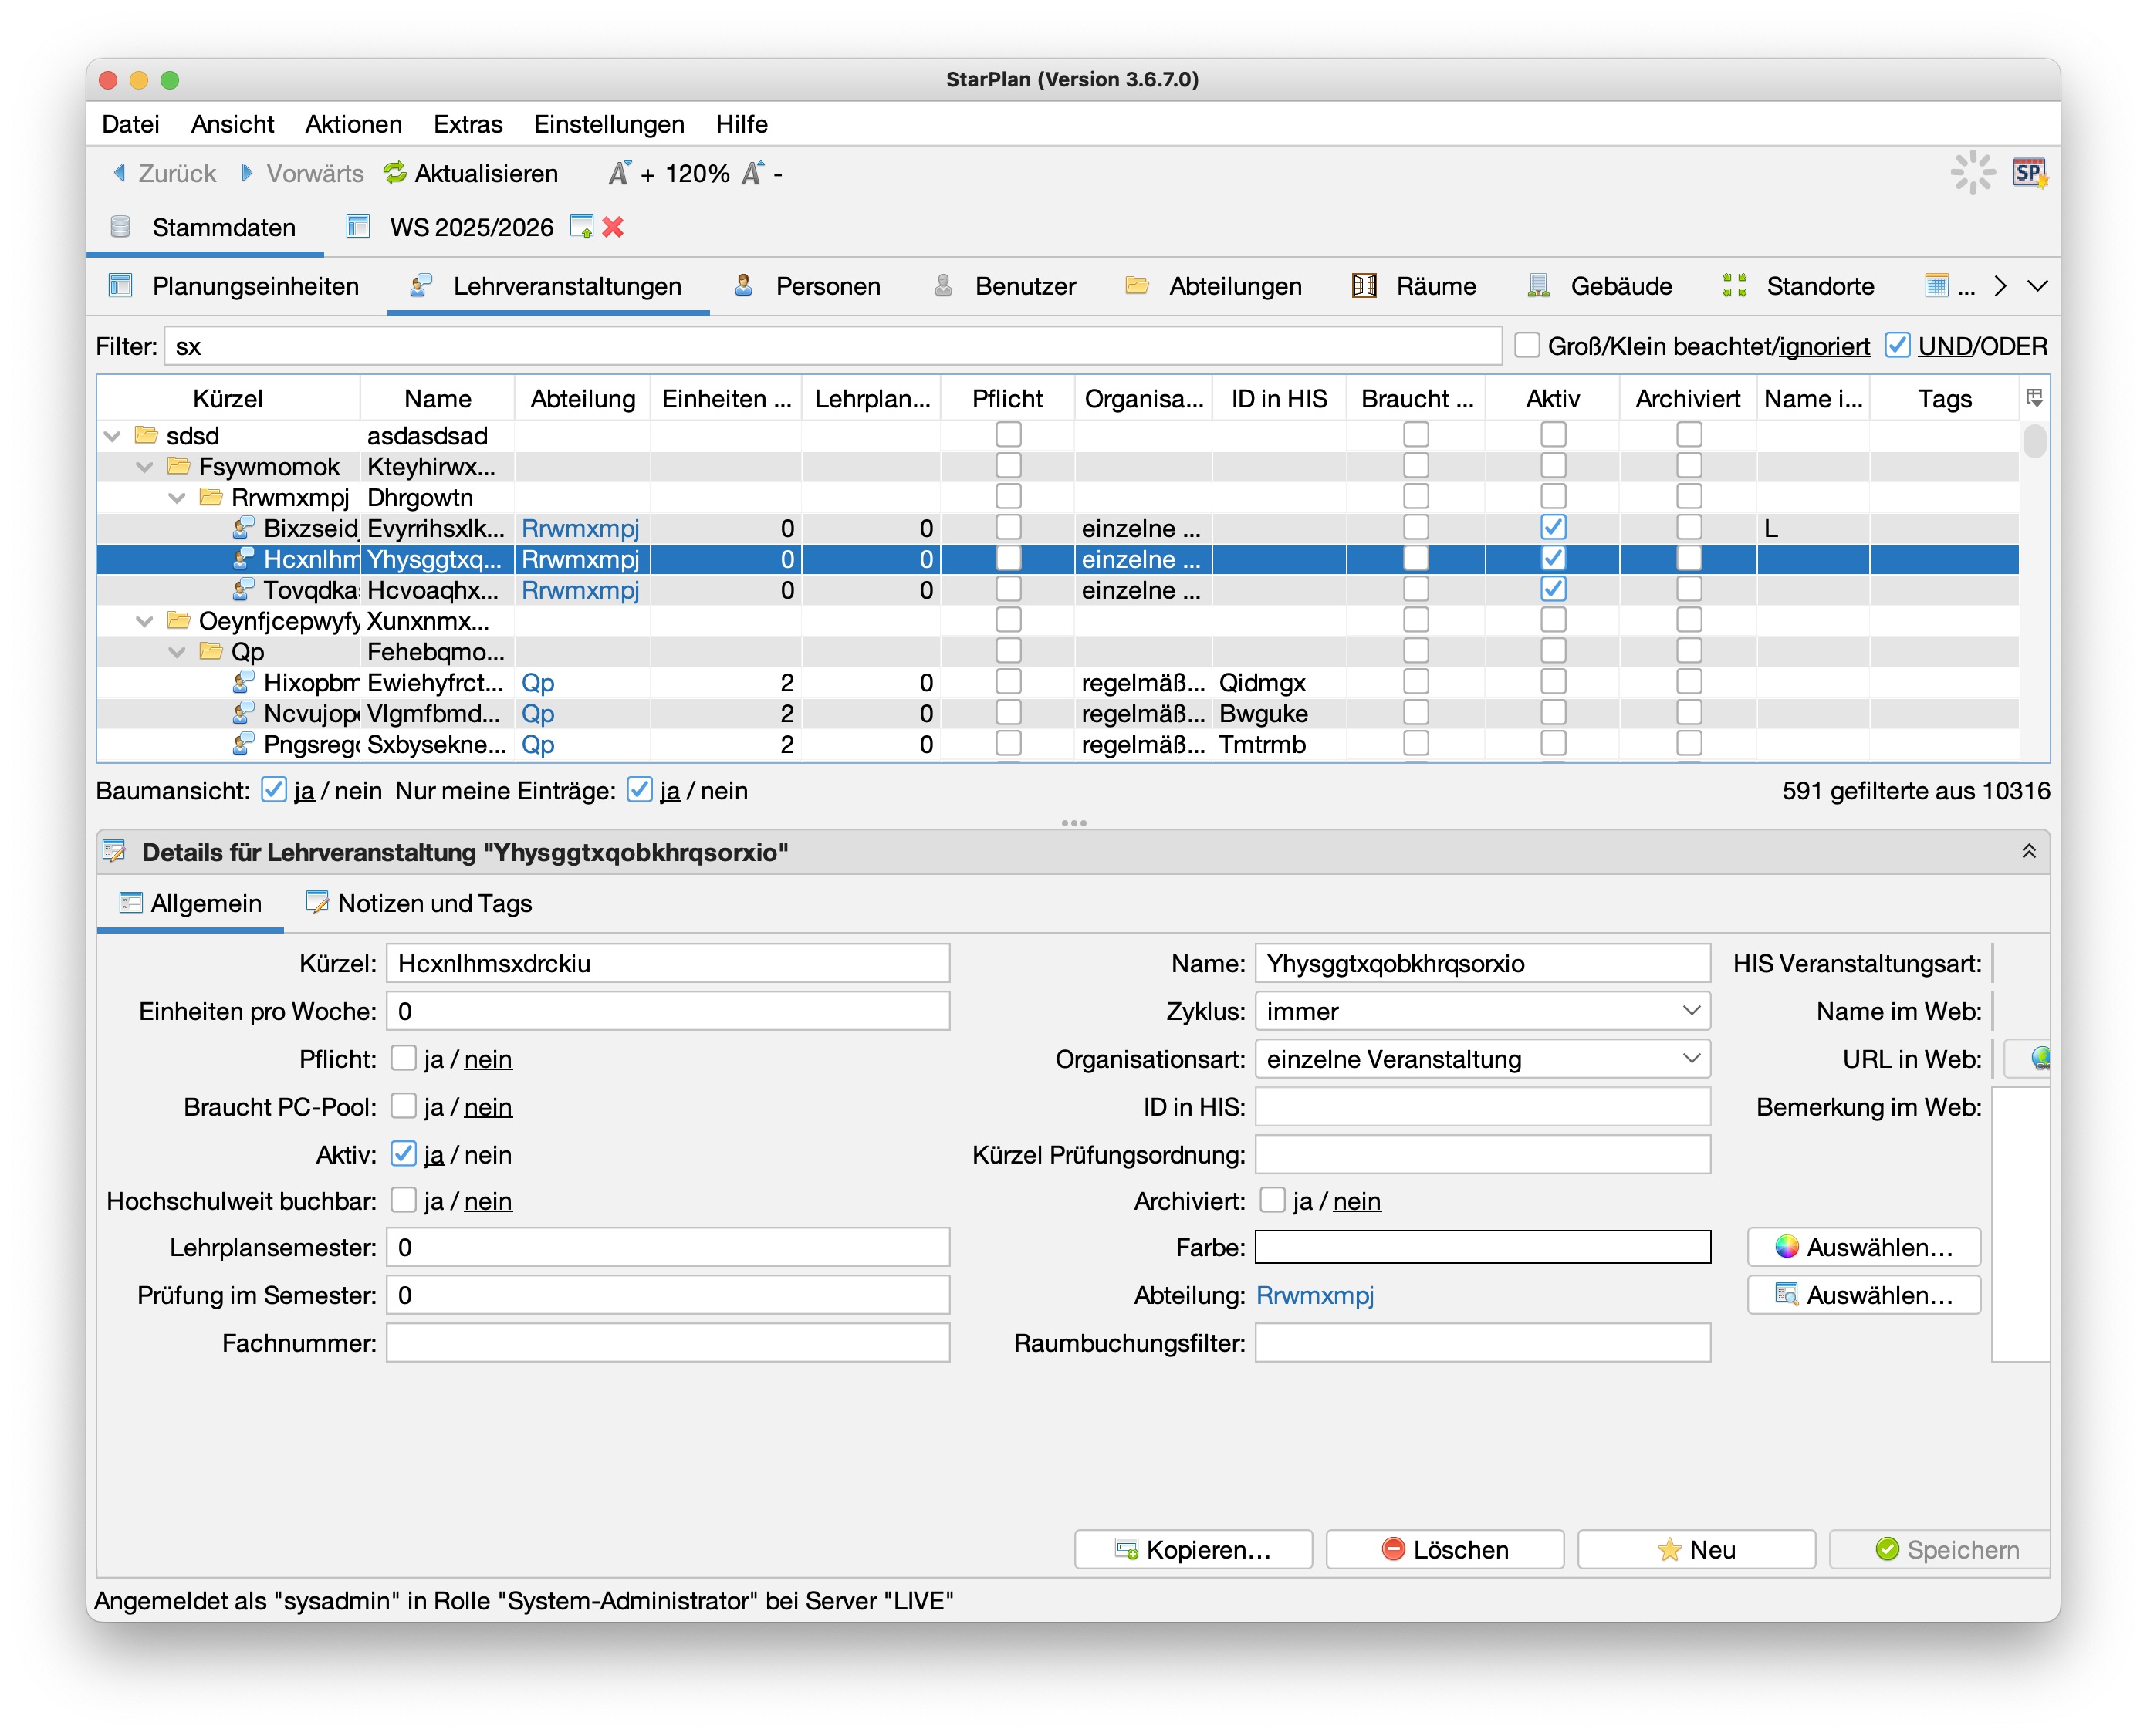Open the Extras menu
Image resolution: width=2147 pixels, height=1736 pixels.
pos(467,124)
